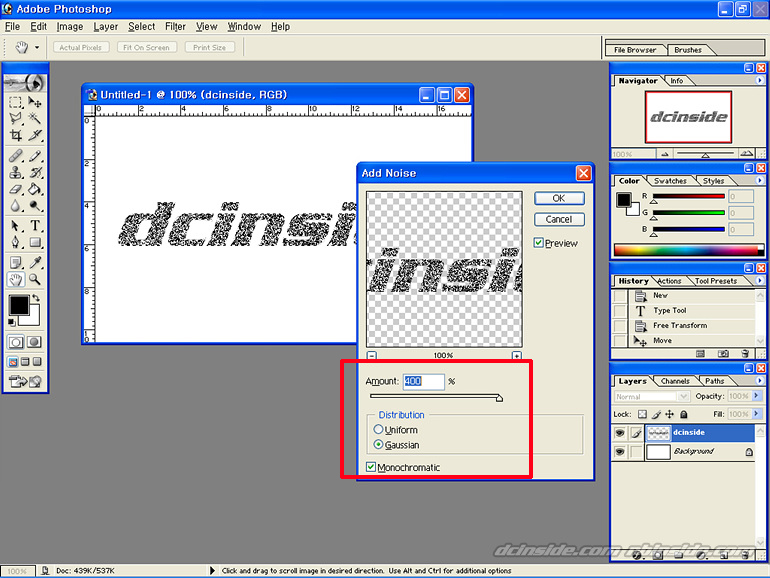Select Gaussian distribution option
The height and width of the screenshot is (578, 770).
coord(378,444)
